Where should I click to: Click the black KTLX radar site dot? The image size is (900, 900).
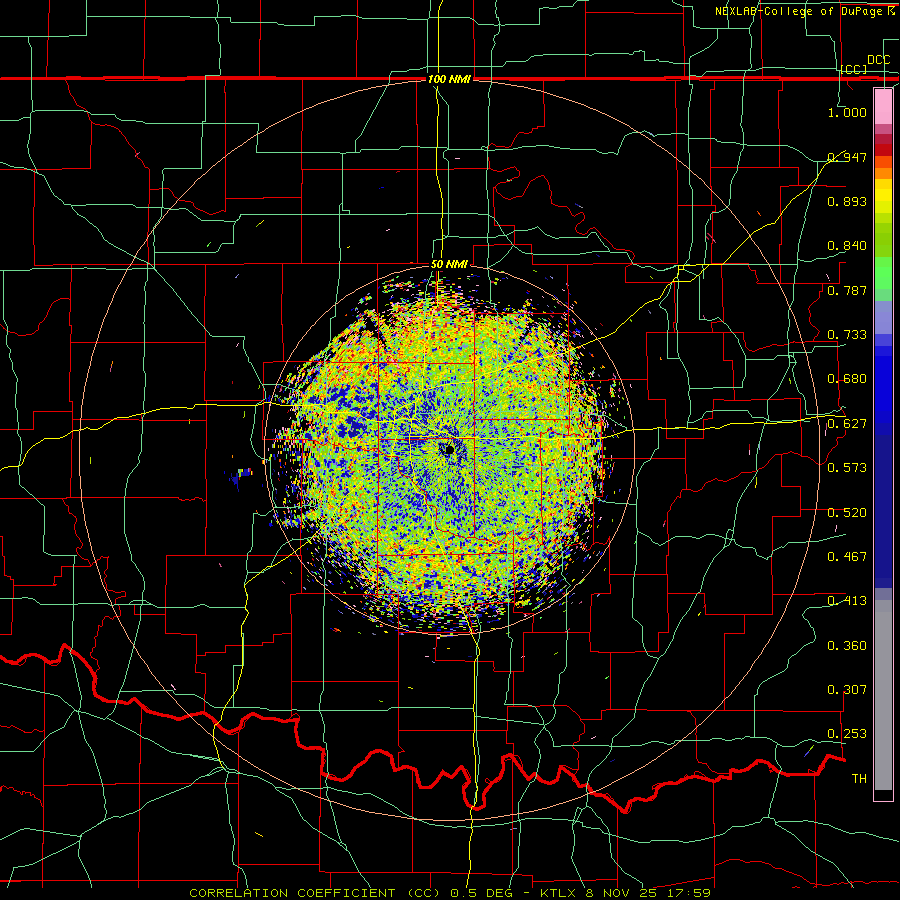coord(450,449)
